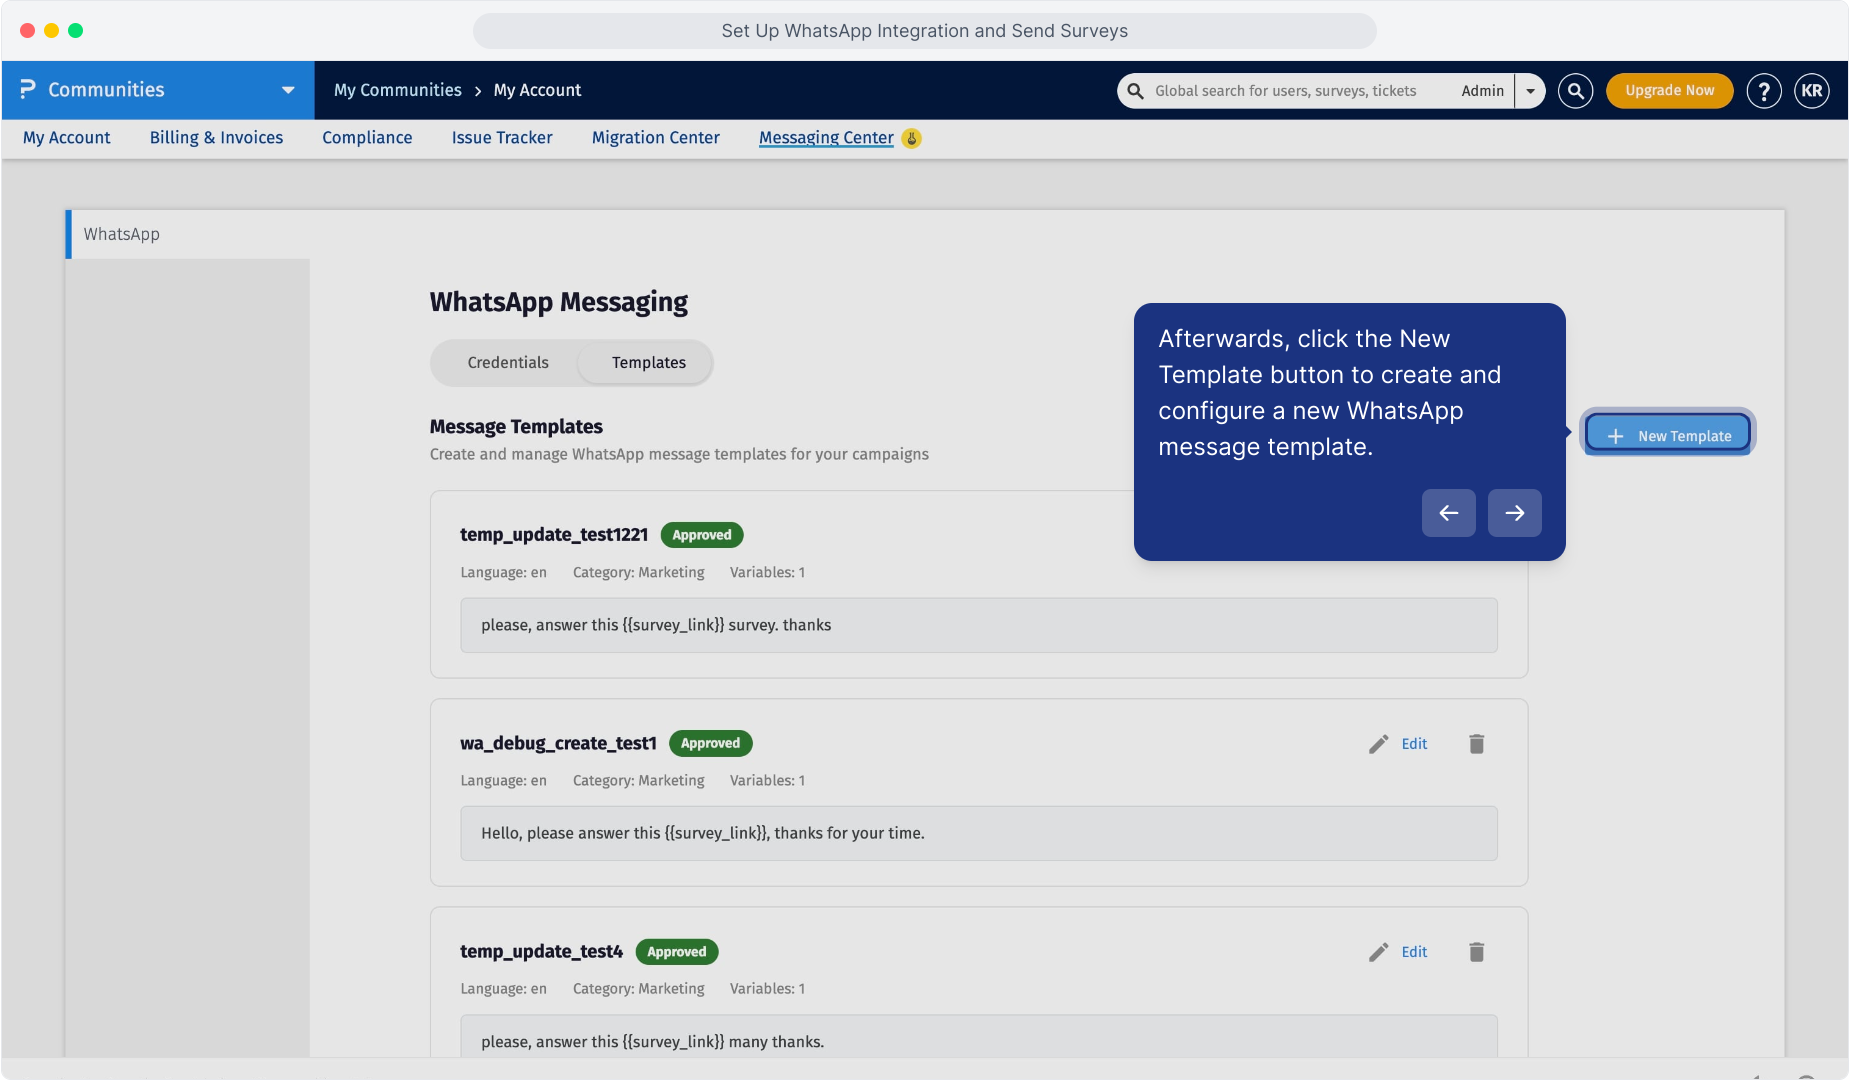Delete the wa_debug_create_test1 template
Viewport: 1850px width, 1080px height.
pyautogui.click(x=1477, y=744)
